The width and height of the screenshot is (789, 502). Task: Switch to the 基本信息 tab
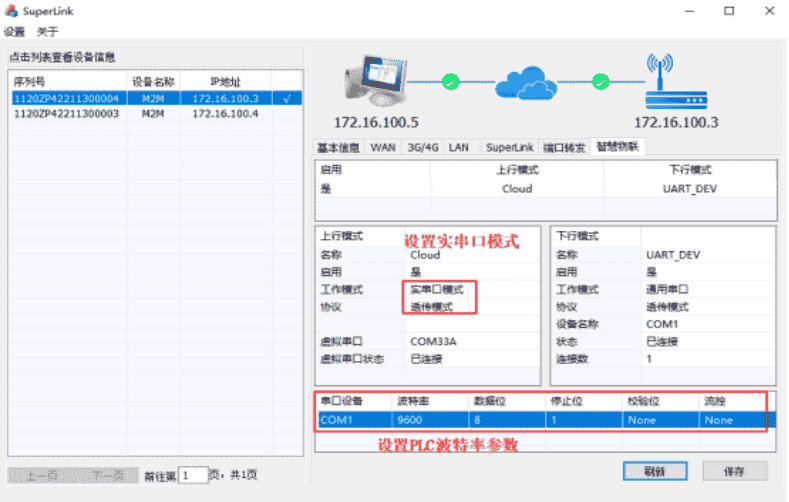(x=338, y=147)
